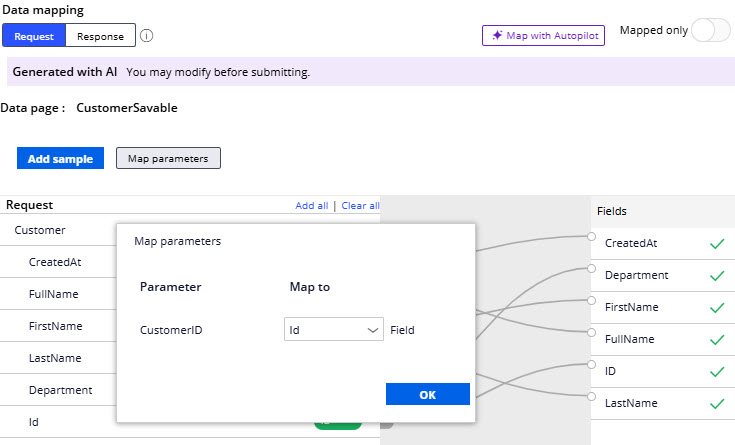Click green checkmark next to CreatedAt field
Viewport: 735px width, 445px height.
point(717,243)
